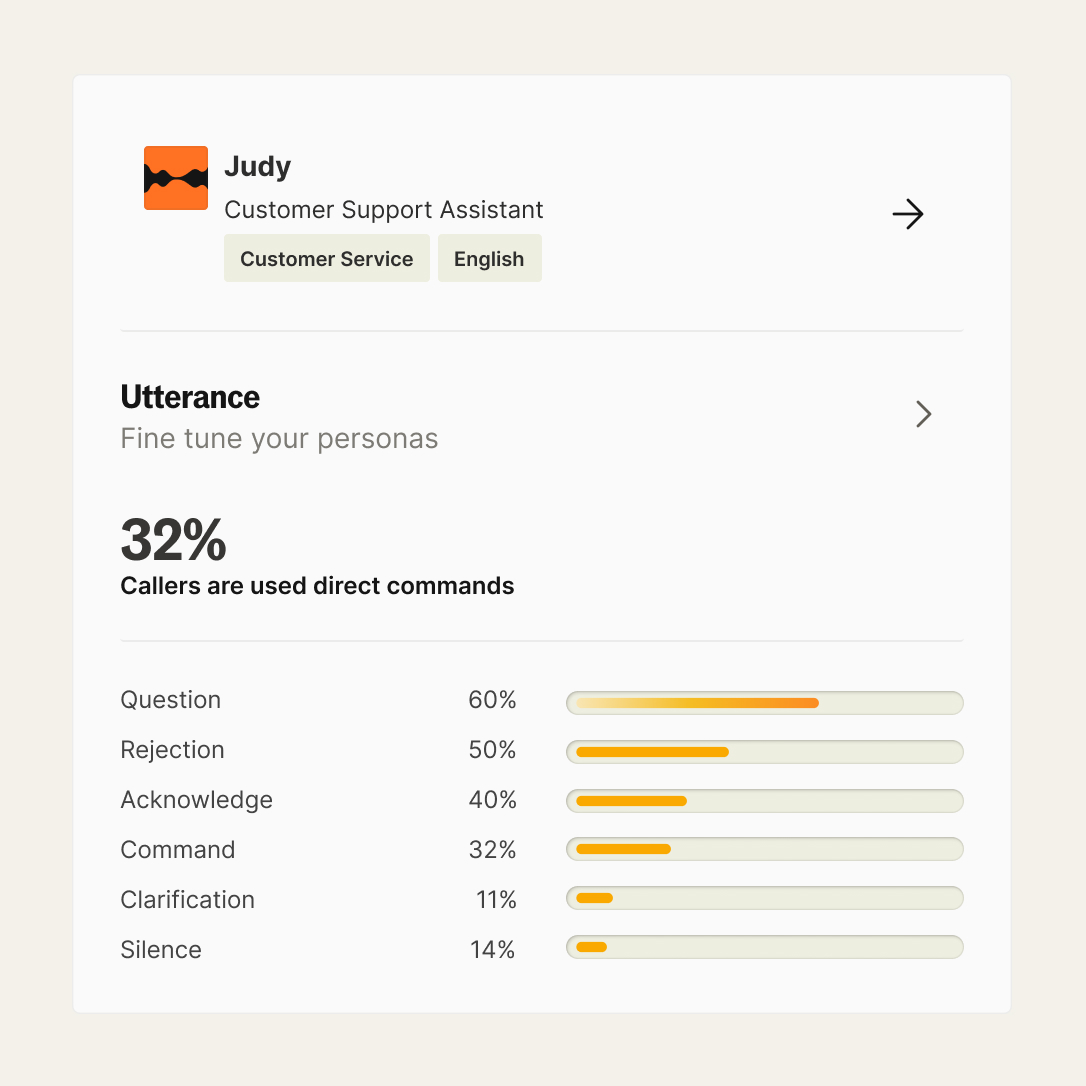Click the Callers are used direct commands label

point(317,586)
